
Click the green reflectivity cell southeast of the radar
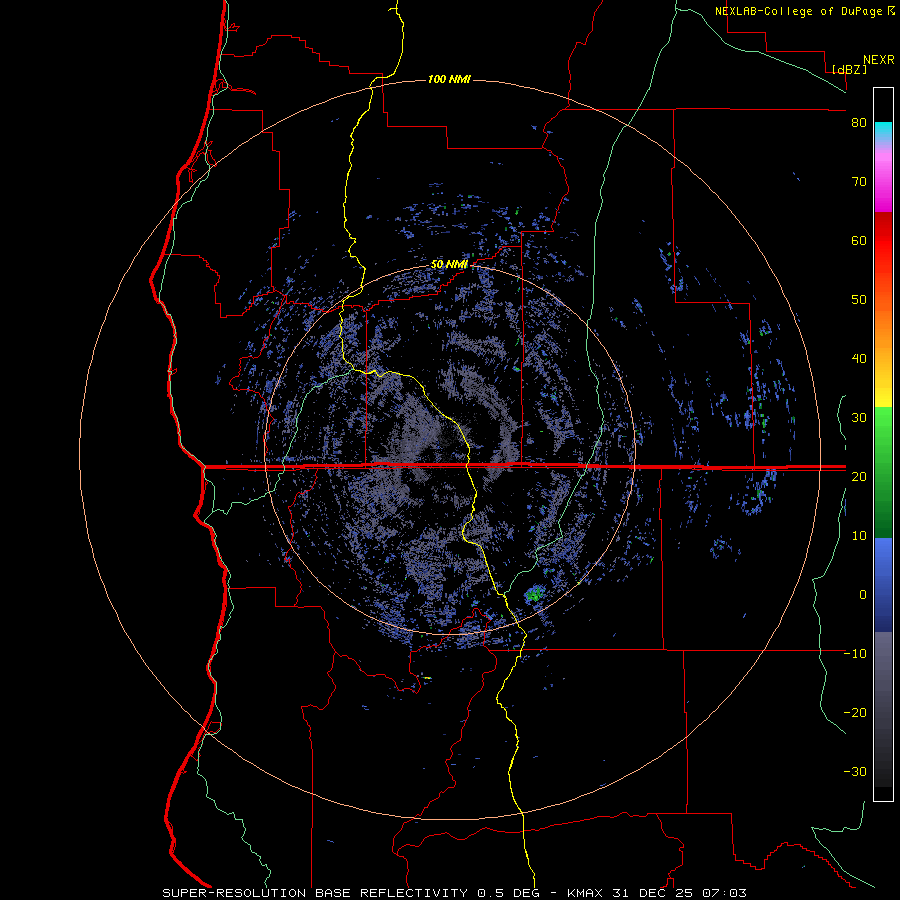pos(534,593)
